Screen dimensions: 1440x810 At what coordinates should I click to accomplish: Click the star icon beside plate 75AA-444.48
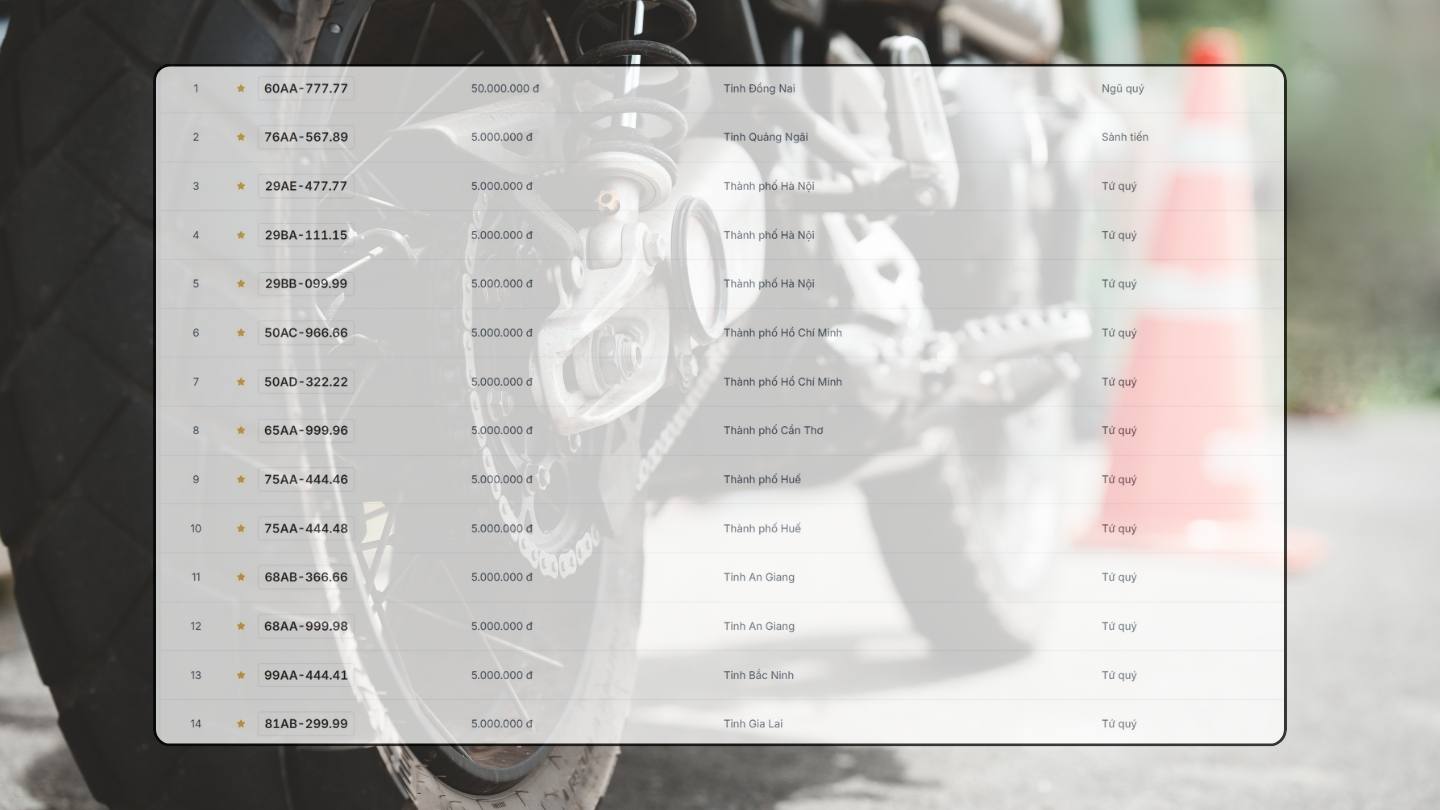[241, 529]
